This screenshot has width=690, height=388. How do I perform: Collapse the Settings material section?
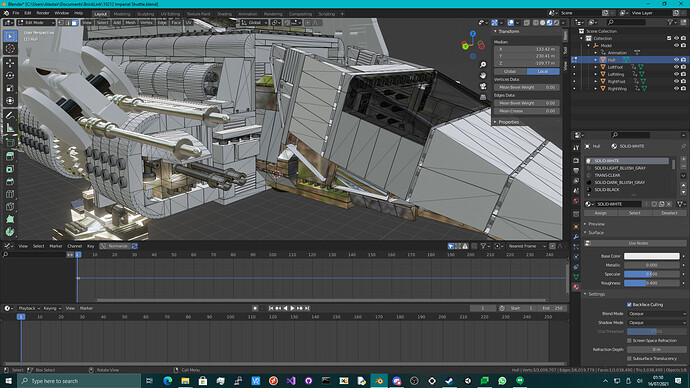[x=595, y=294]
